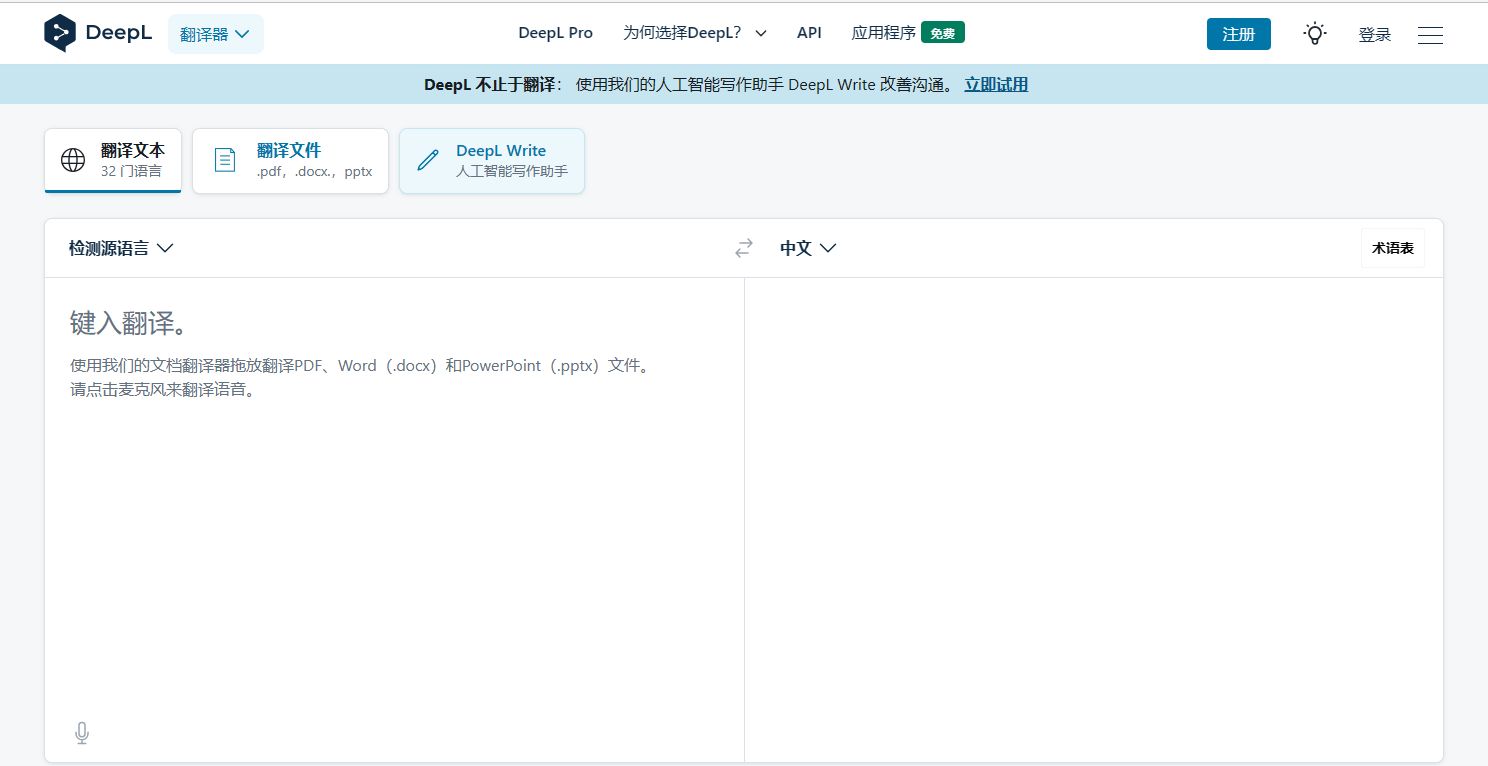
Task: Click the 登录 login link
Action: tap(1375, 35)
